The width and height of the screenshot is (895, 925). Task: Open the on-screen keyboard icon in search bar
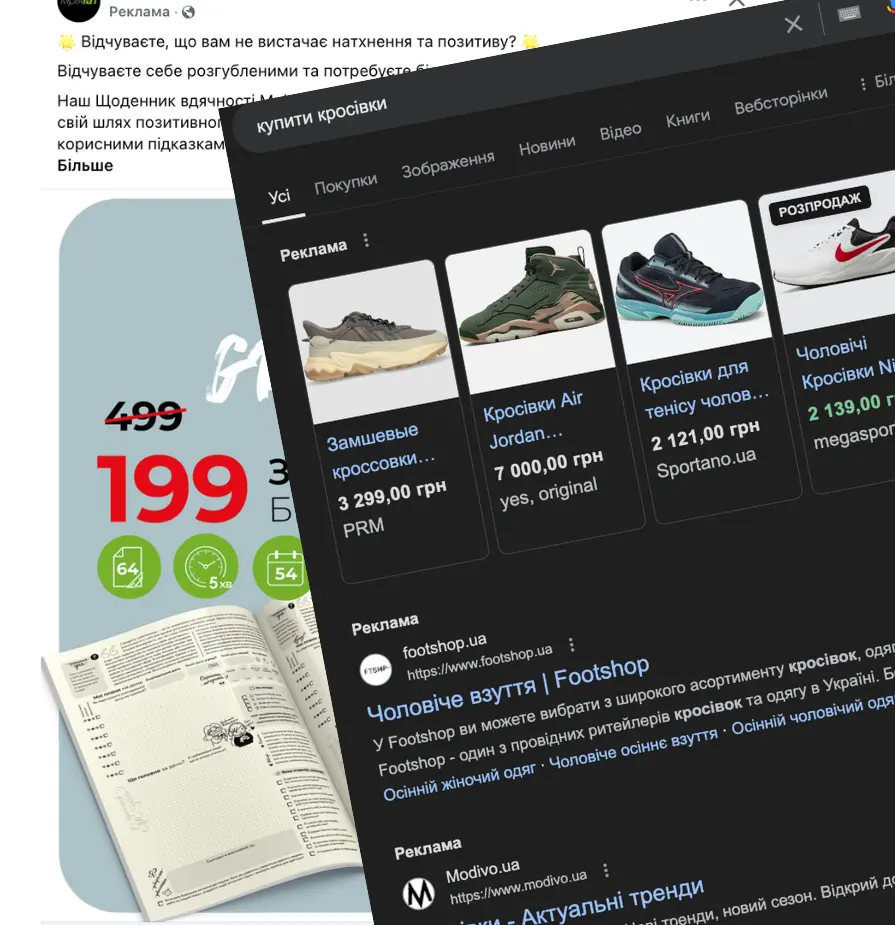[x=849, y=14]
